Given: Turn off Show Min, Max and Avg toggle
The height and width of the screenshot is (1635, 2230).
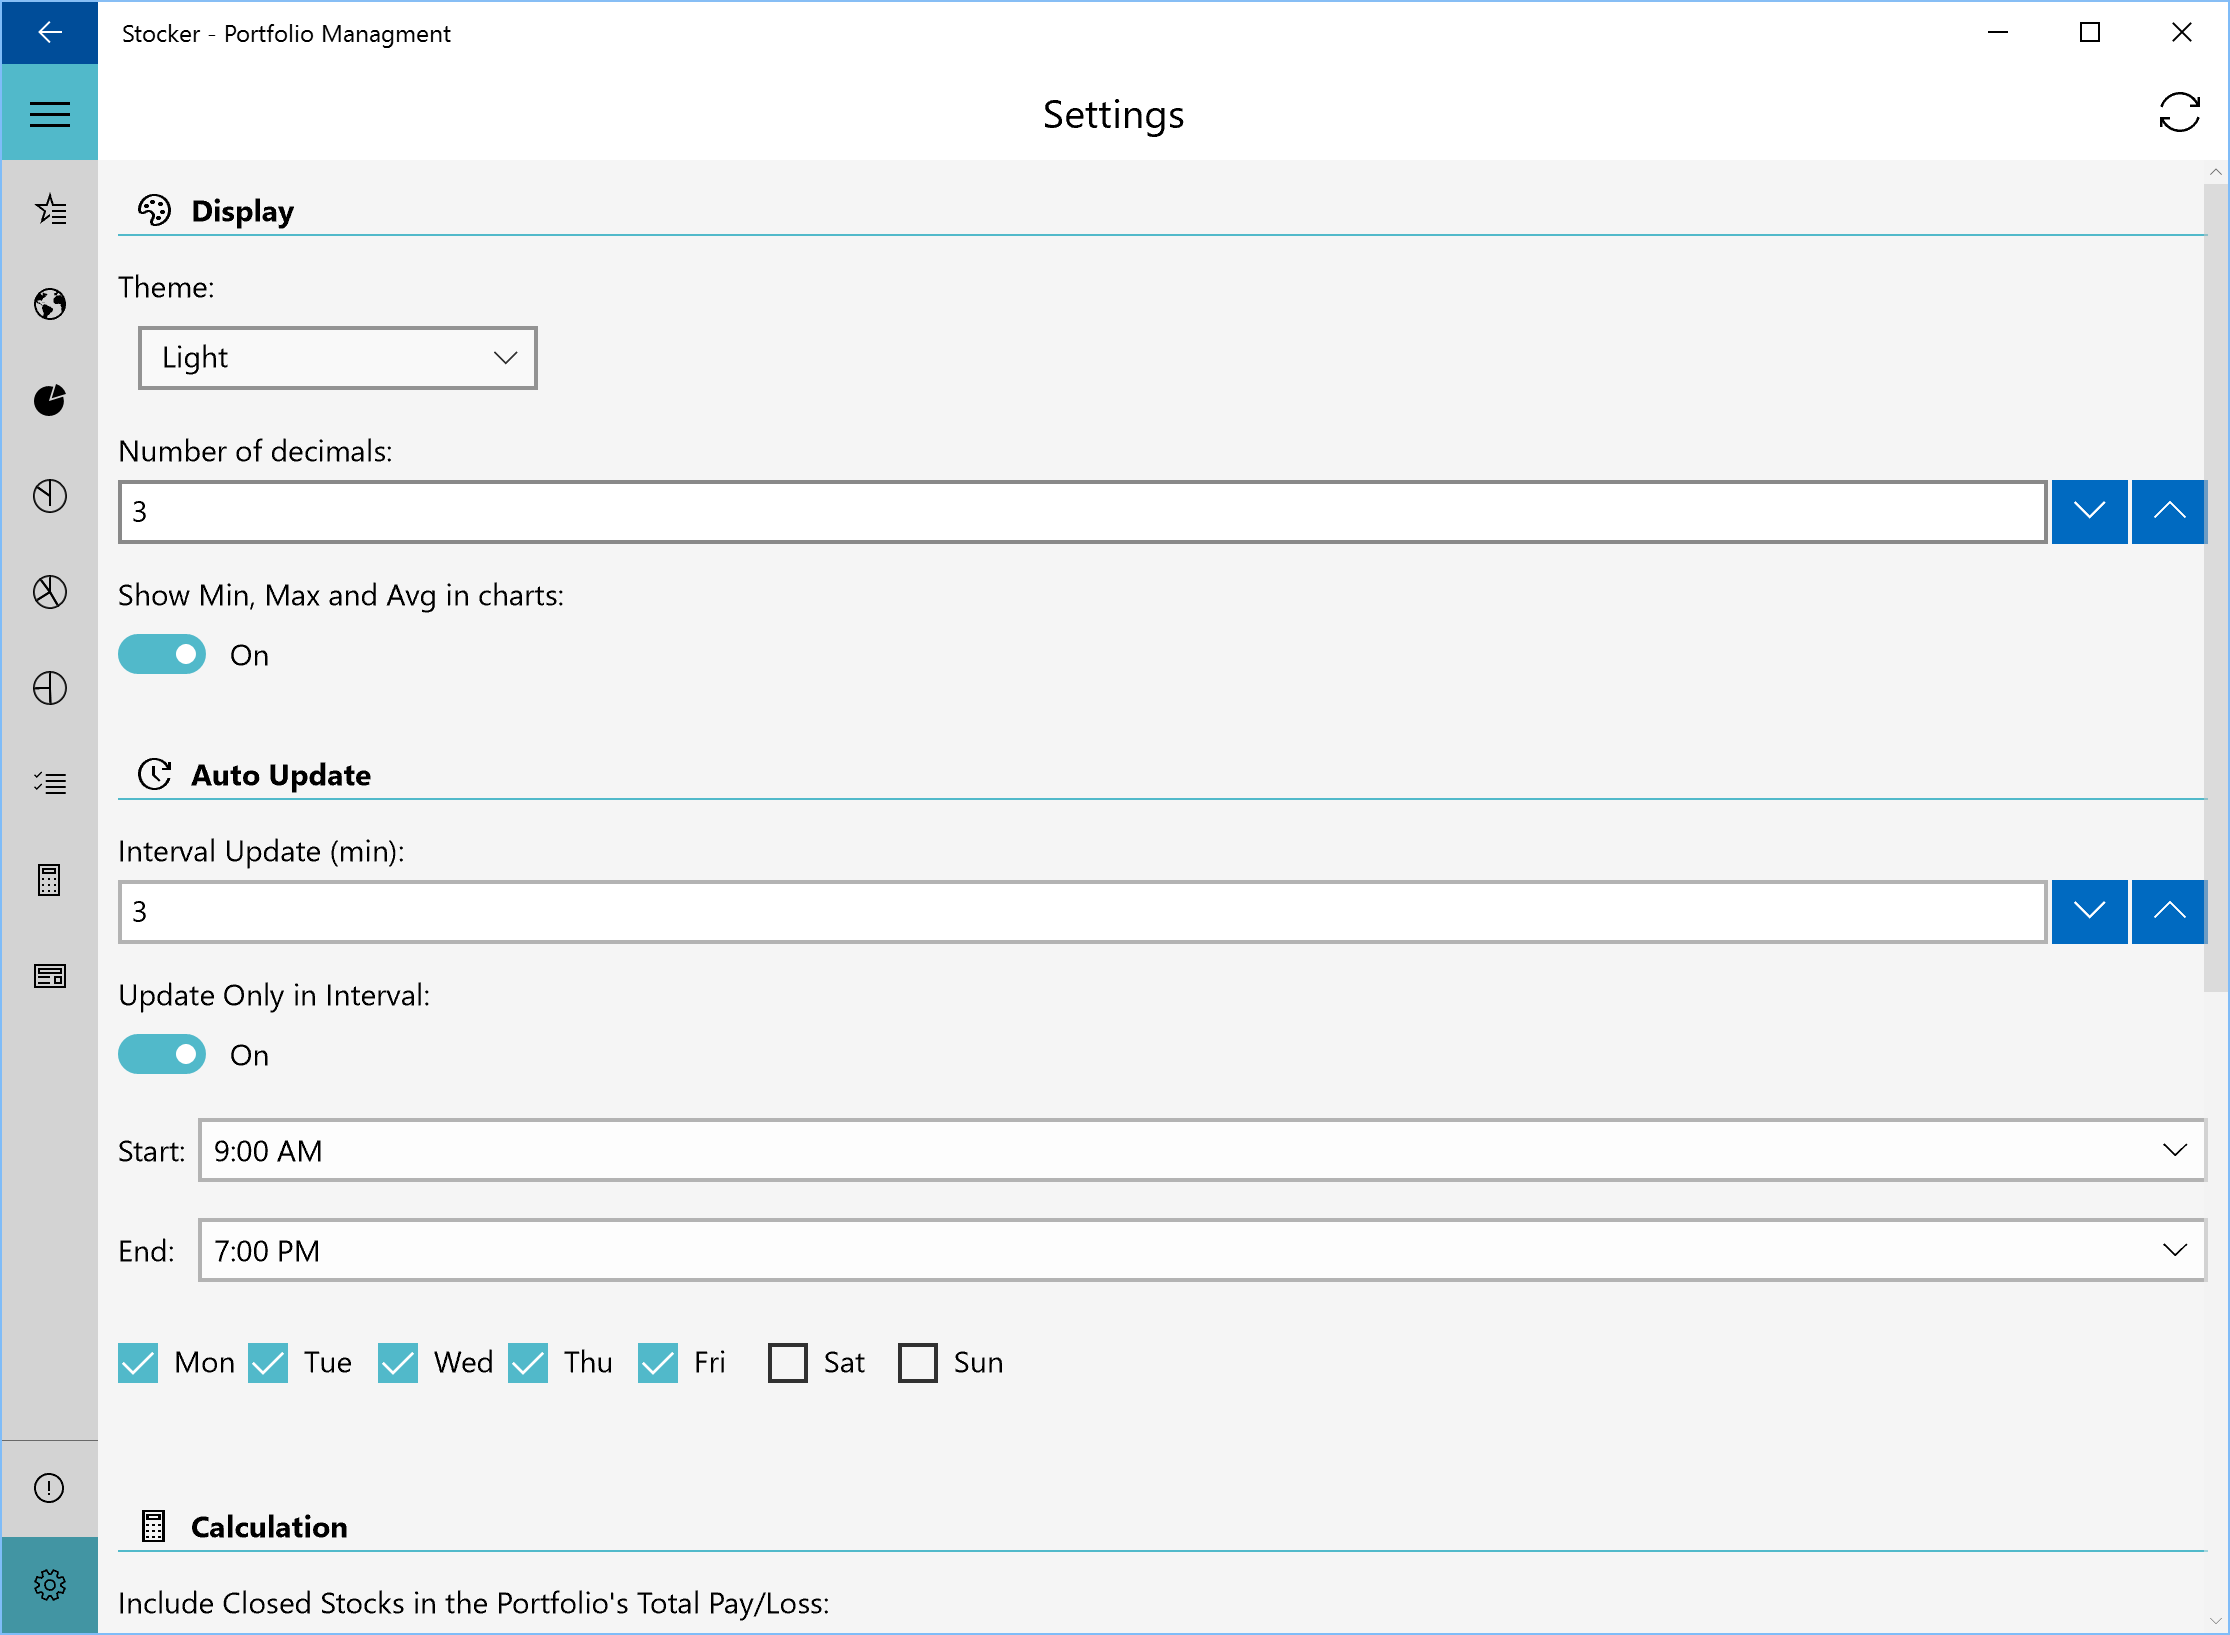Looking at the screenshot, I should click(162, 655).
